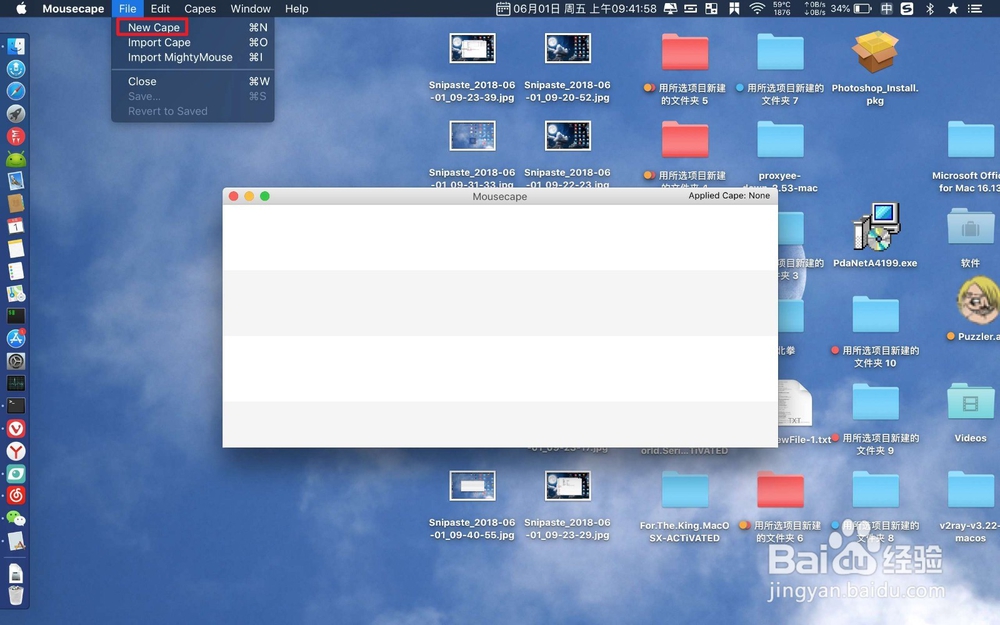Minimize Mousecape window yellow button

coord(249,196)
